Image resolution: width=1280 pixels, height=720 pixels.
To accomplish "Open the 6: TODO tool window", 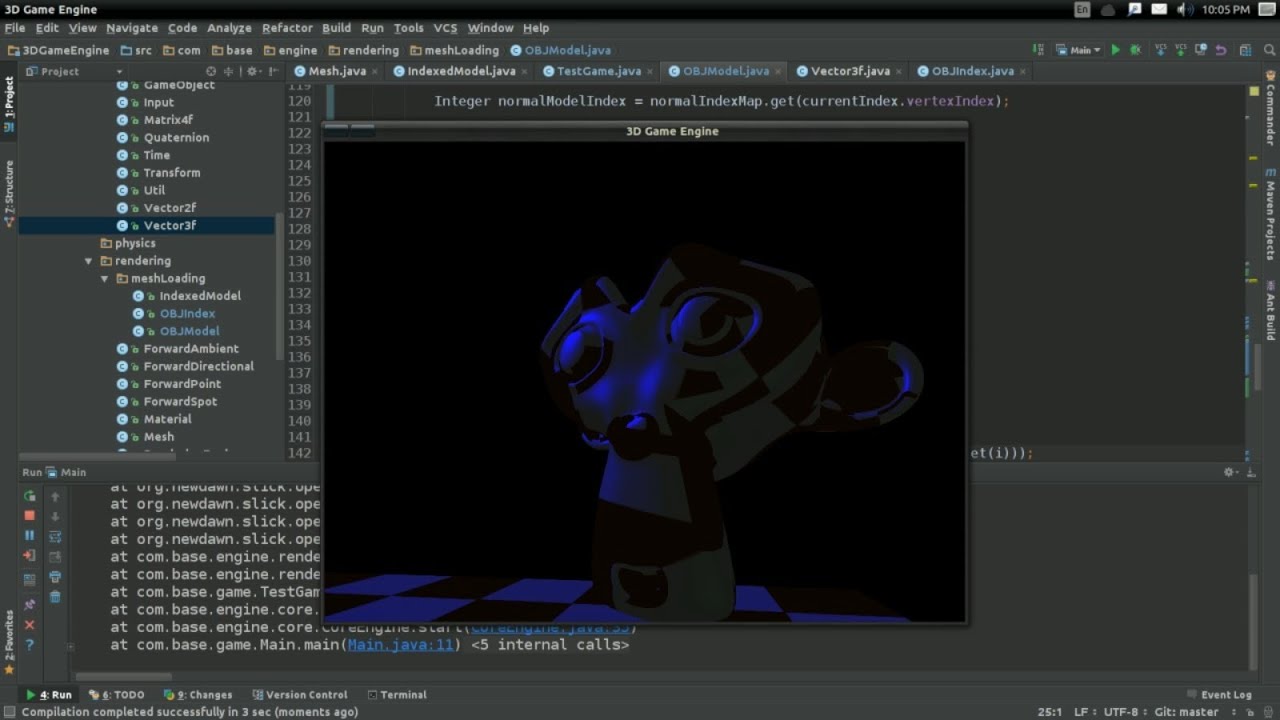I will [116, 695].
